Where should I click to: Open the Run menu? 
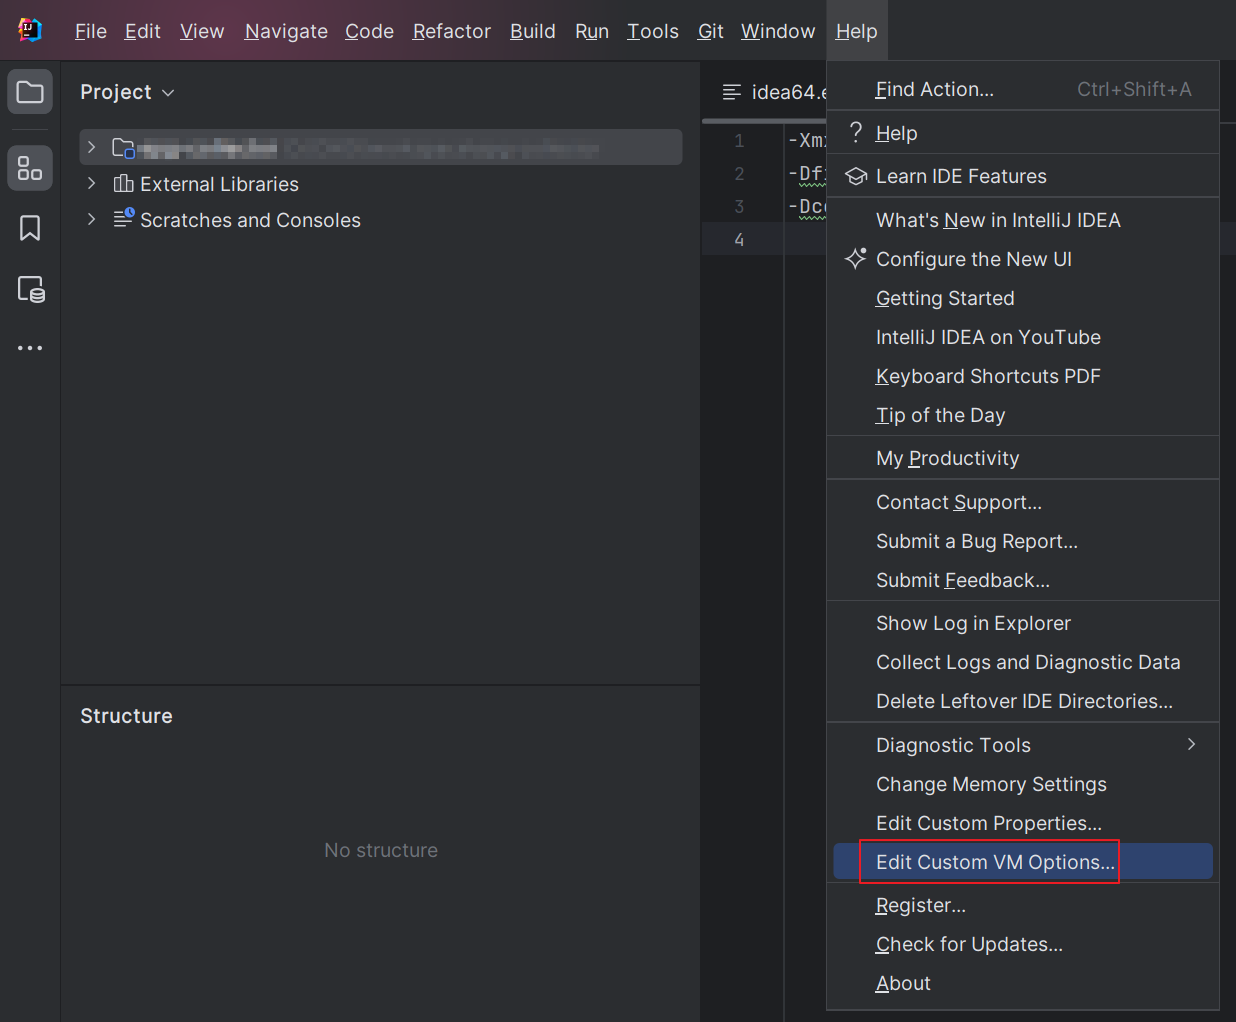tap(592, 31)
